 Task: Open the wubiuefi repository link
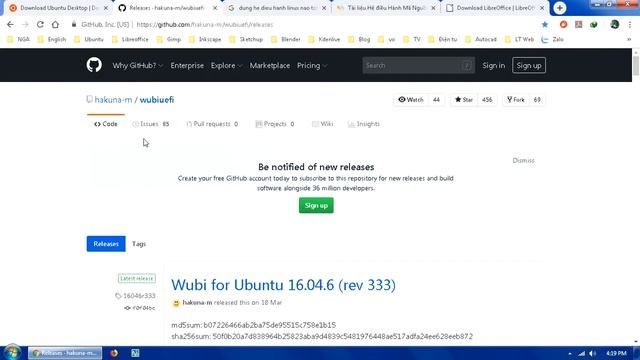[157, 100]
